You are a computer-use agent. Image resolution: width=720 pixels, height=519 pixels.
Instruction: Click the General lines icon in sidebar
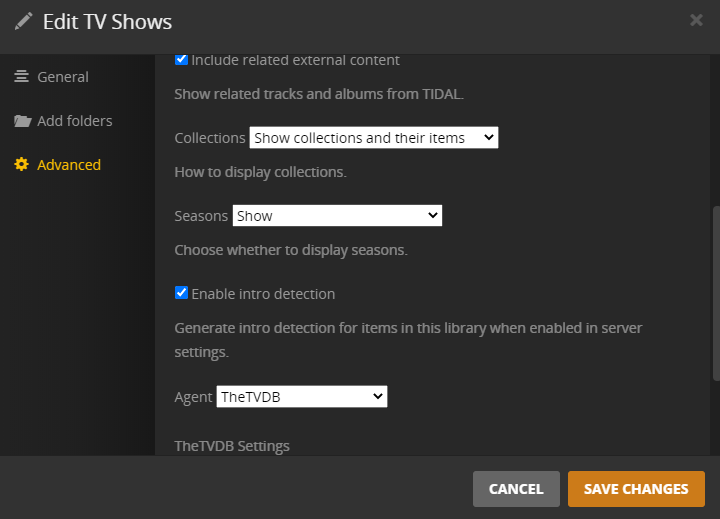21,77
